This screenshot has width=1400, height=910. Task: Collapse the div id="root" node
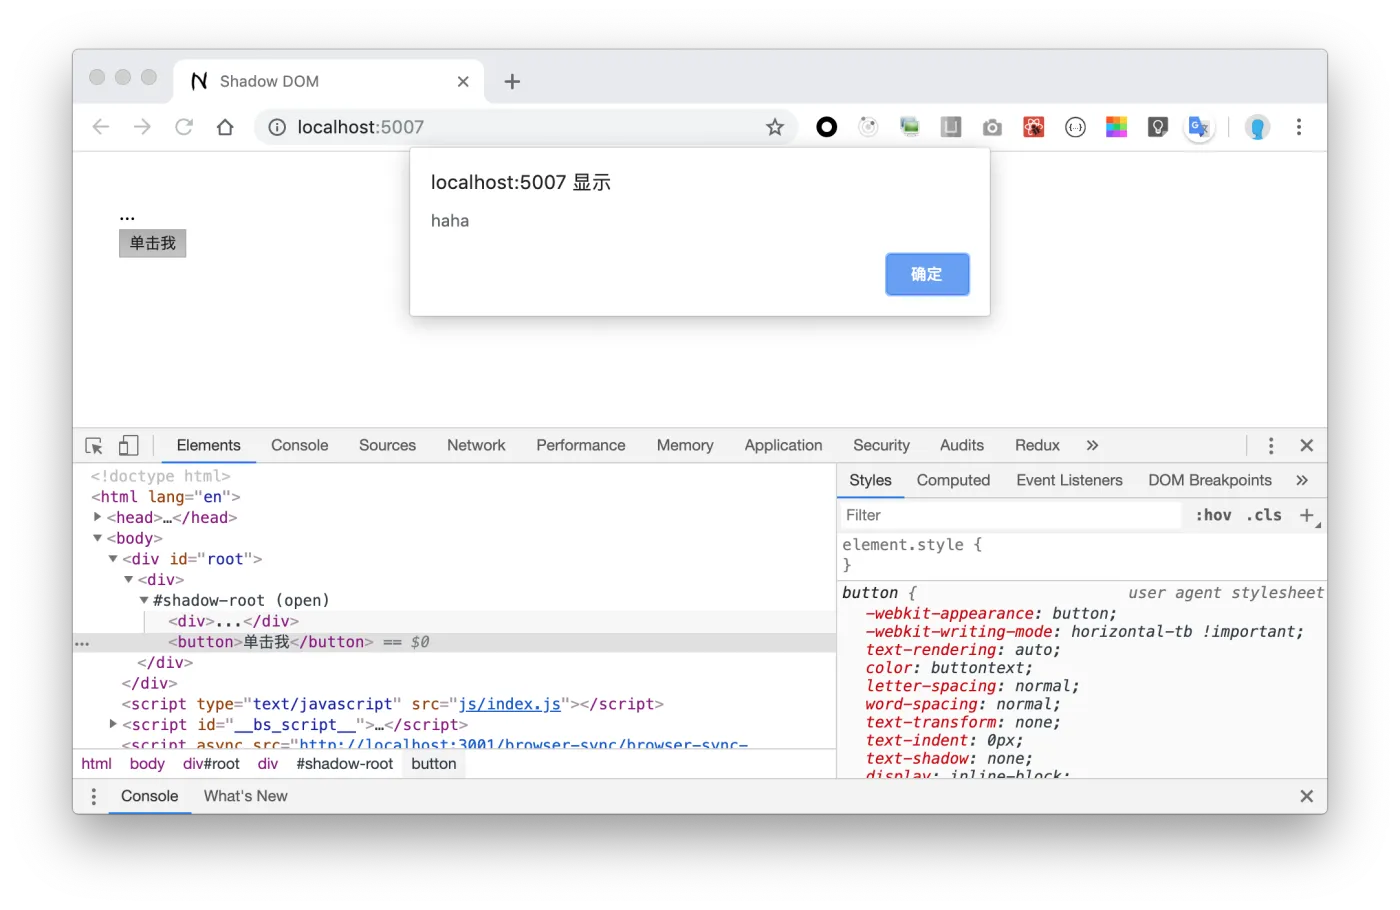pos(113,559)
